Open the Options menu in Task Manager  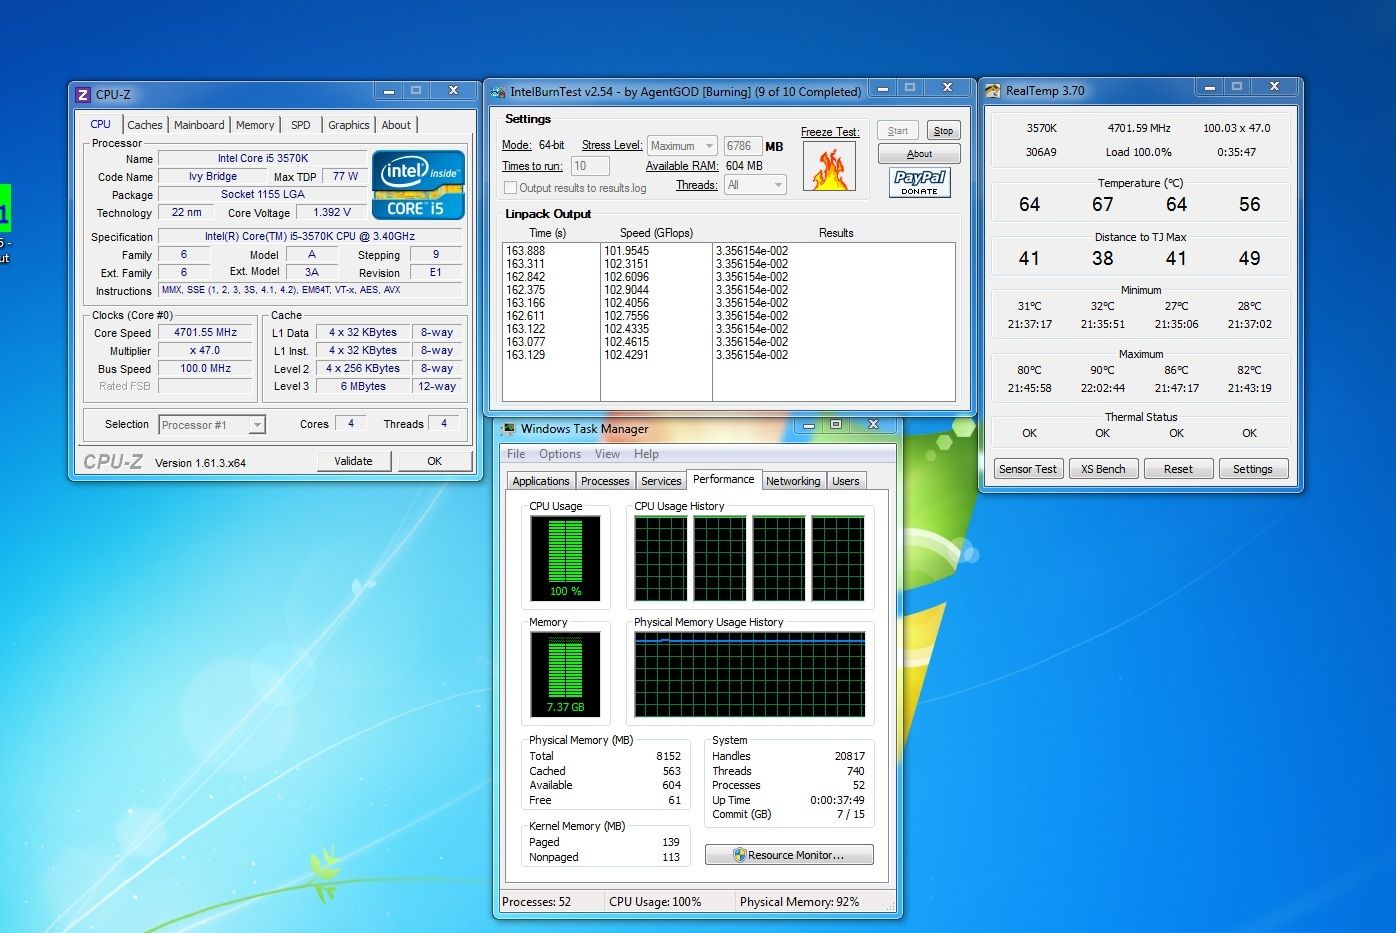click(x=560, y=454)
